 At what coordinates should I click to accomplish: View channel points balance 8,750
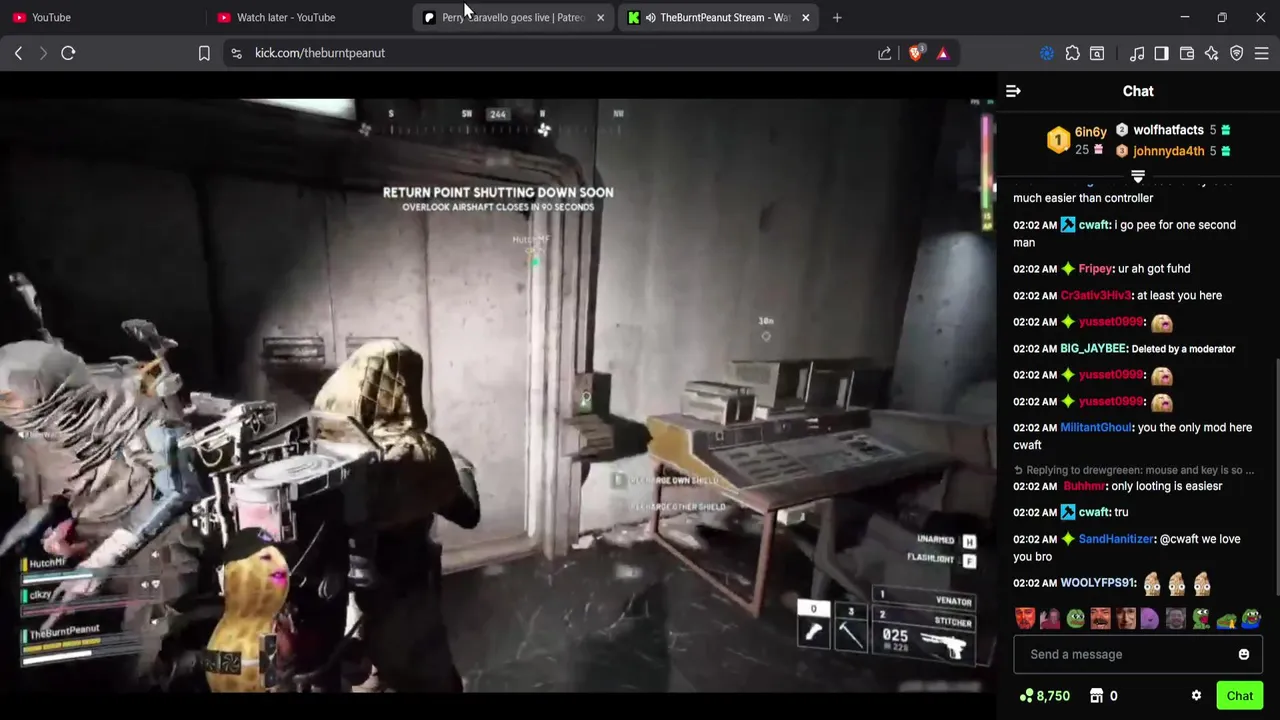pos(1044,696)
